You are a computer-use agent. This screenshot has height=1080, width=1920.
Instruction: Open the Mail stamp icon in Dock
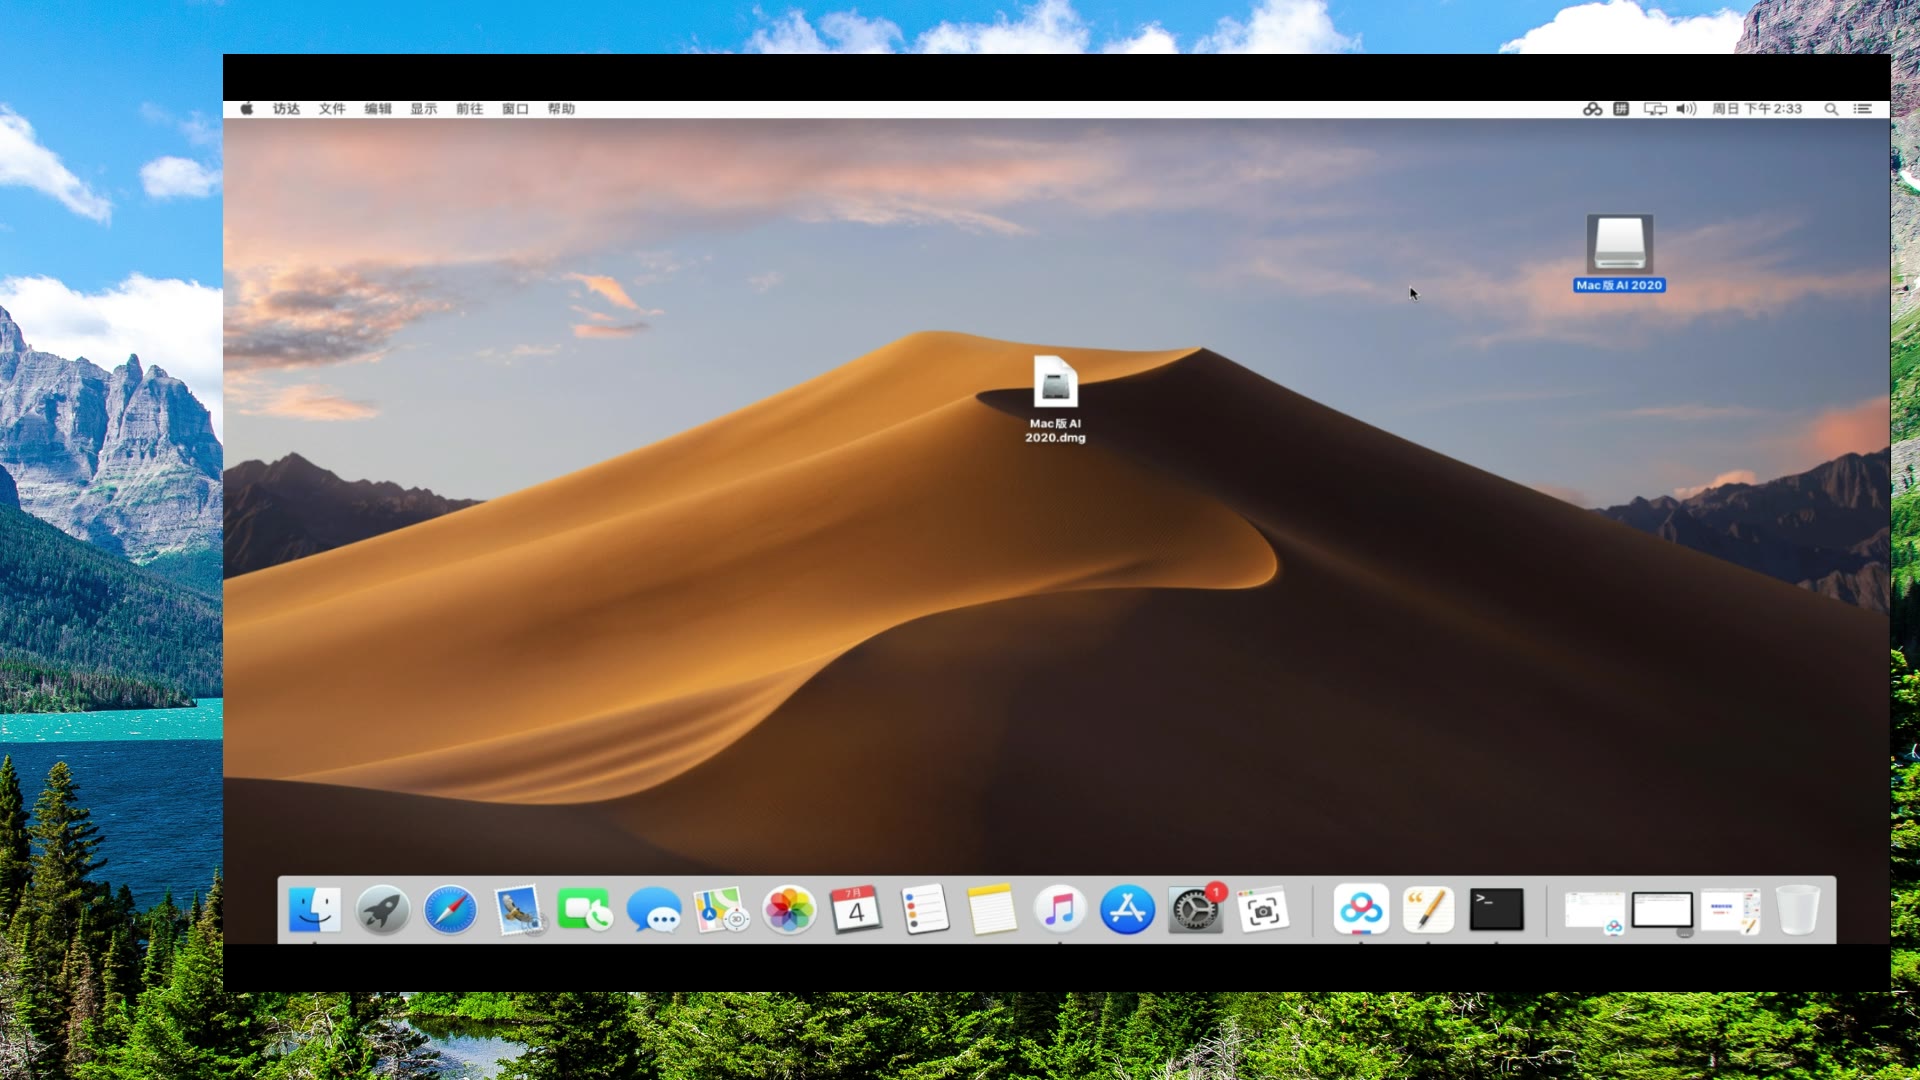[x=519, y=910]
